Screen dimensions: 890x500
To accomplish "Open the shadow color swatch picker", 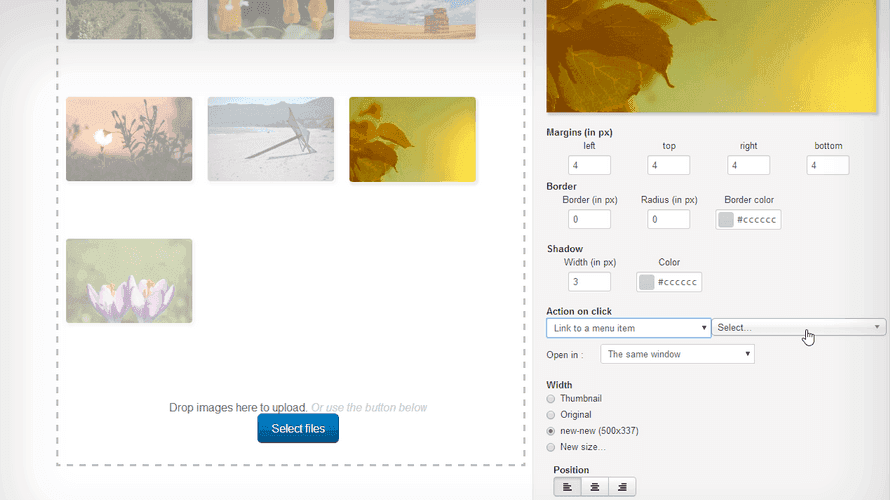I will (x=647, y=283).
